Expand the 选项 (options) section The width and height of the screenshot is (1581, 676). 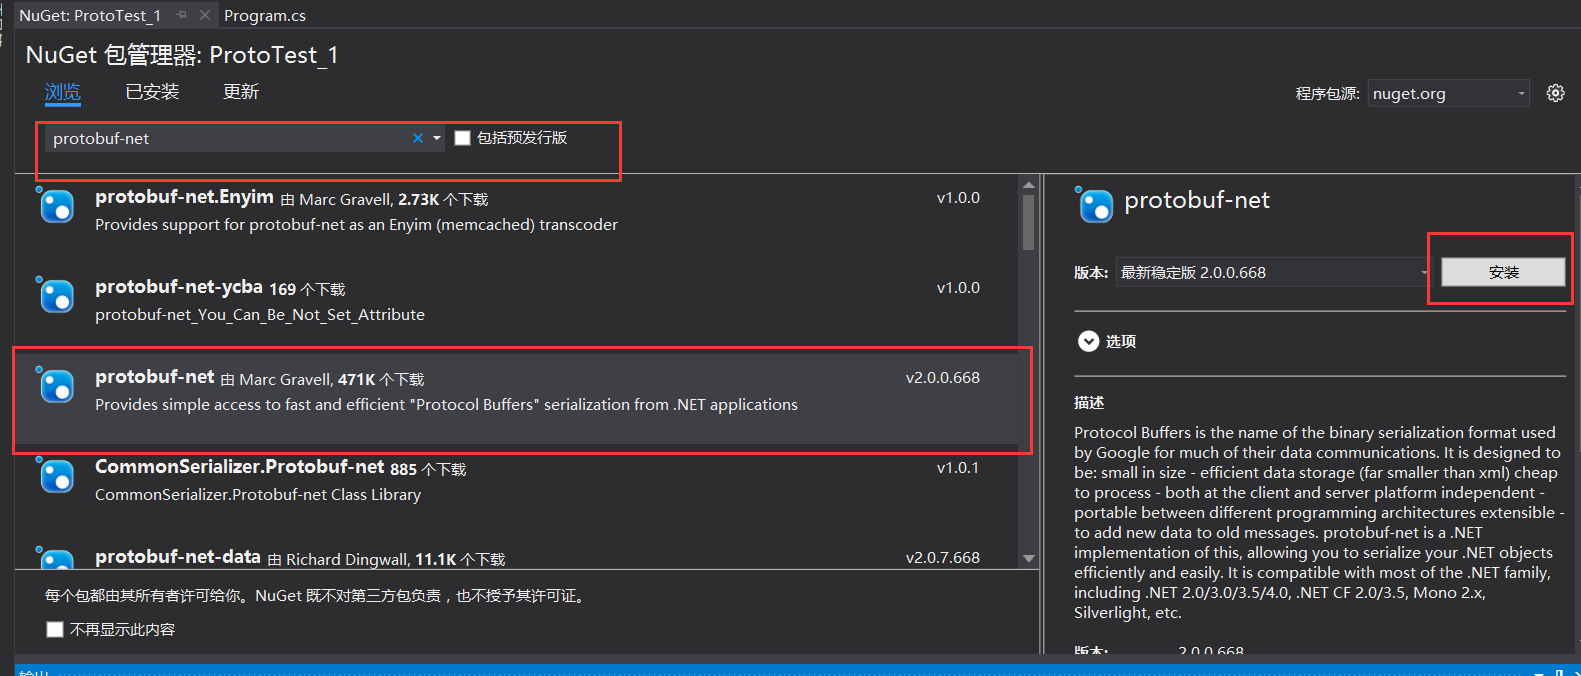[x=1089, y=341]
